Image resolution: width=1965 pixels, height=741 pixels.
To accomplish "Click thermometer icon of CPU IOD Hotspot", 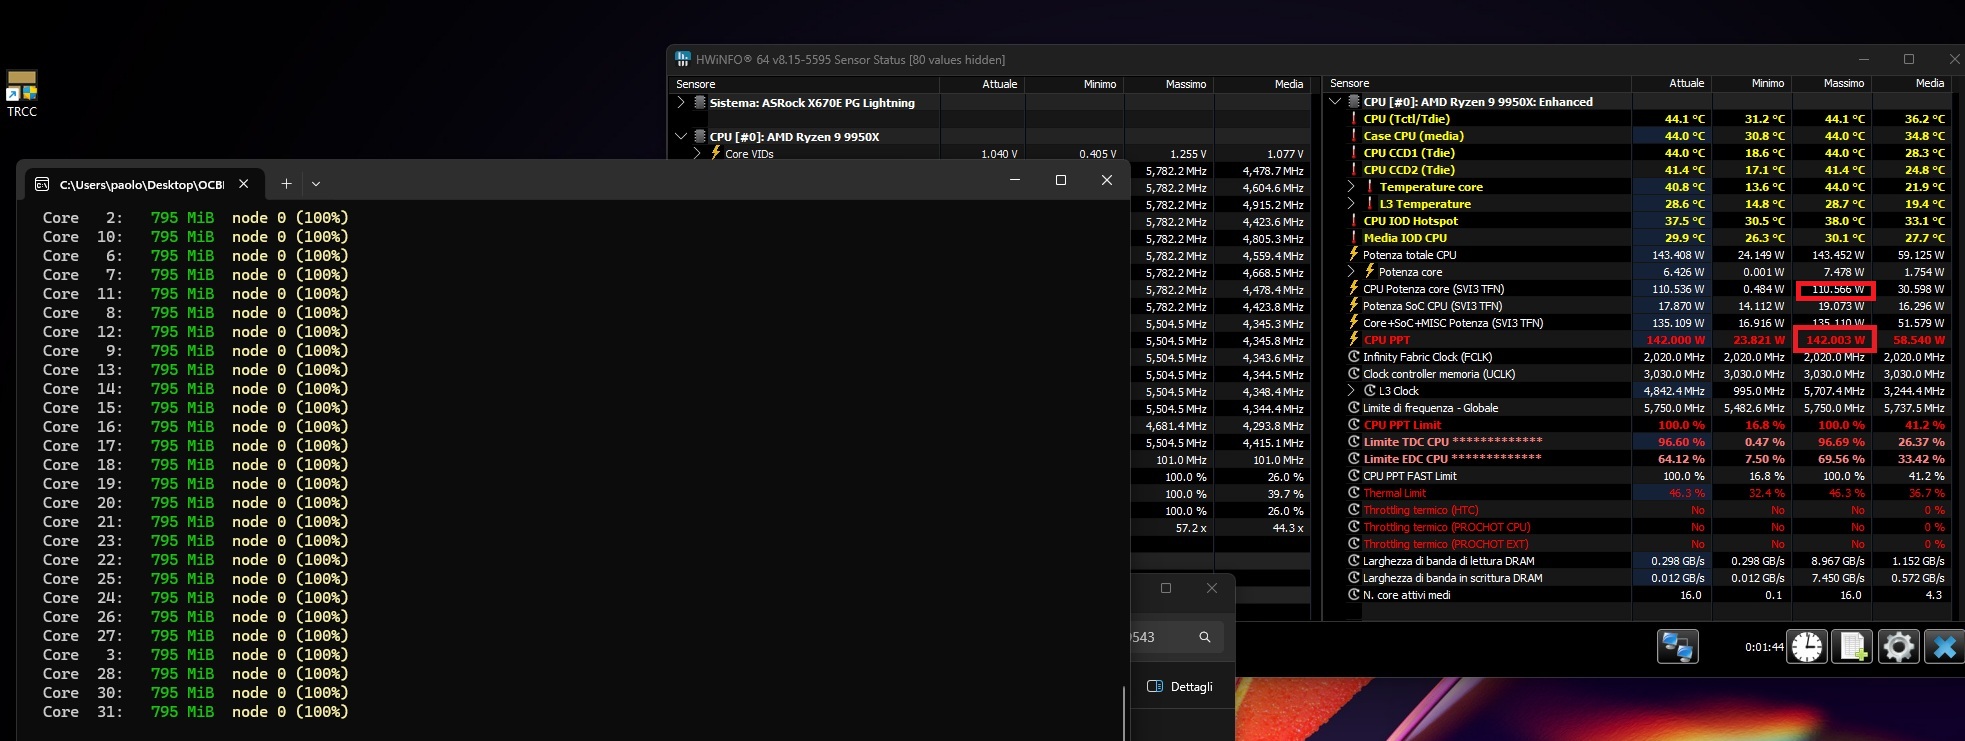I will coord(1354,221).
